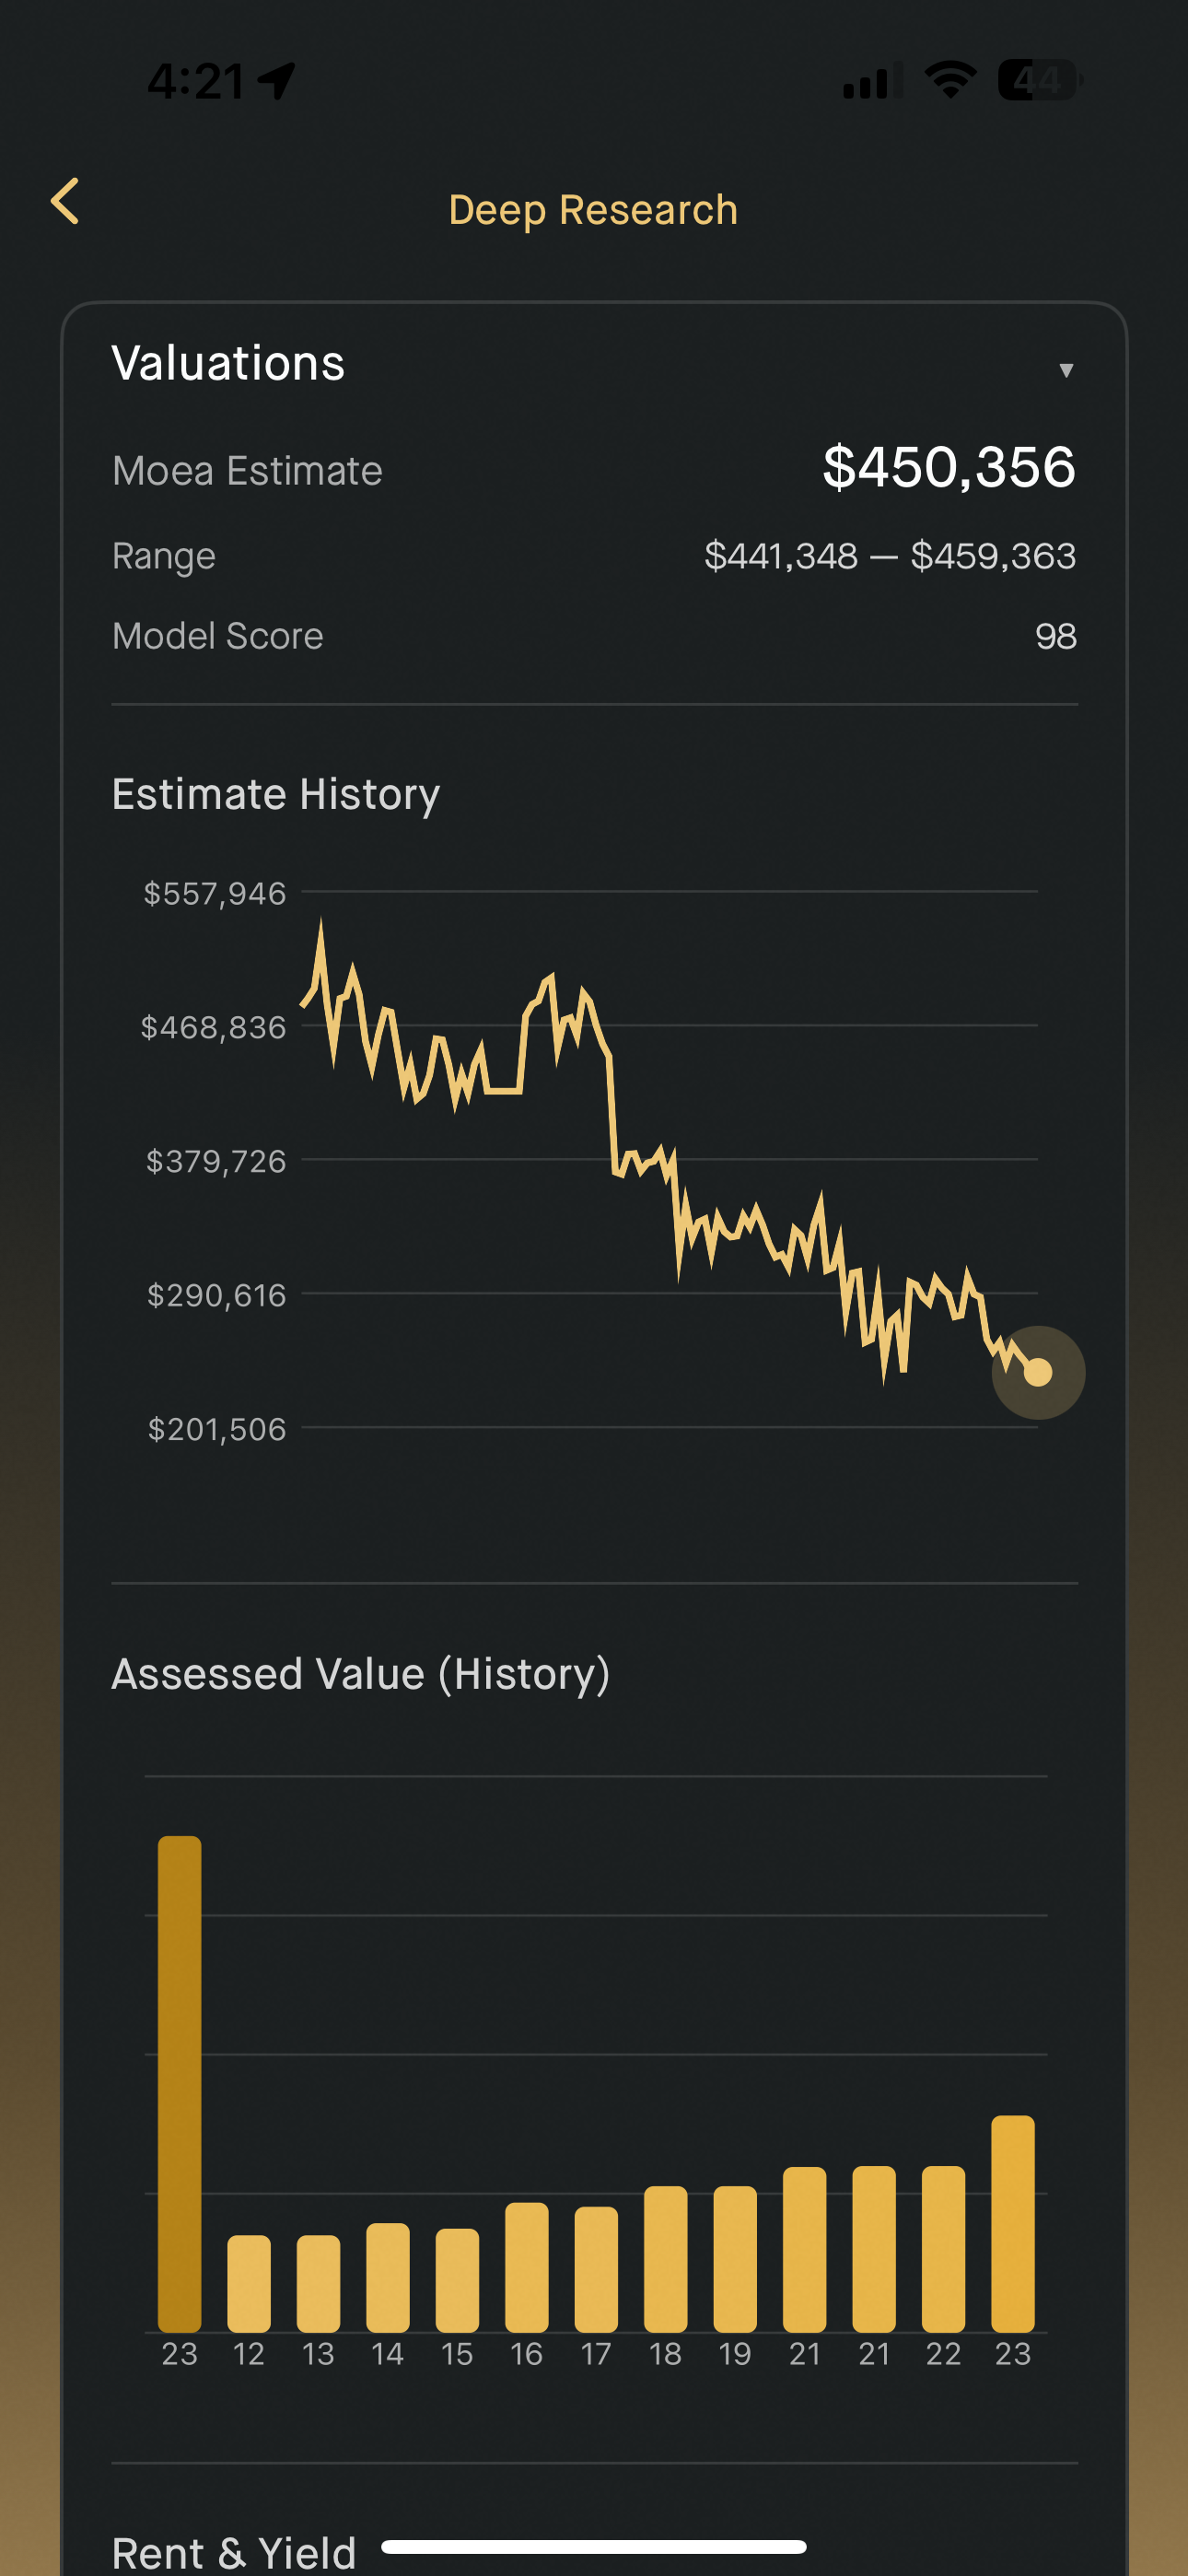Tap the Valuations section header

tap(228, 363)
